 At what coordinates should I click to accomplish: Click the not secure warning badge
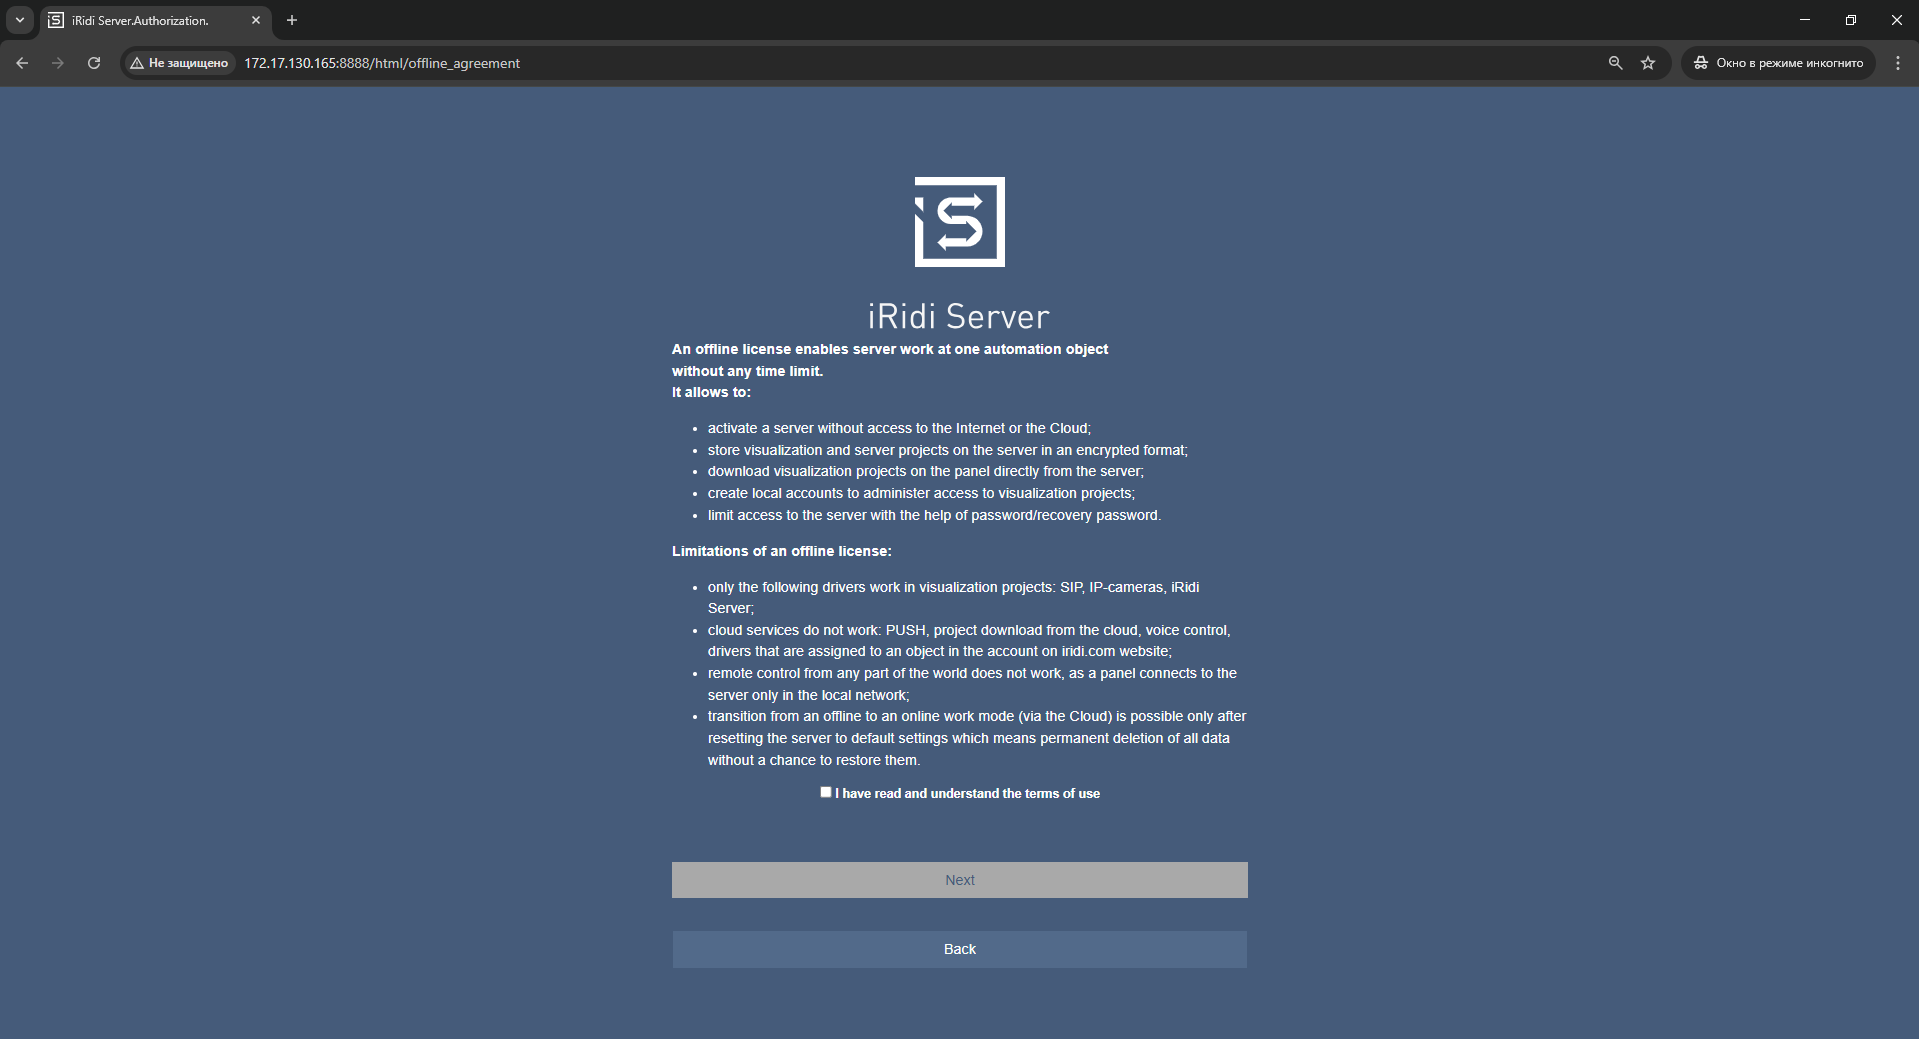(x=180, y=63)
